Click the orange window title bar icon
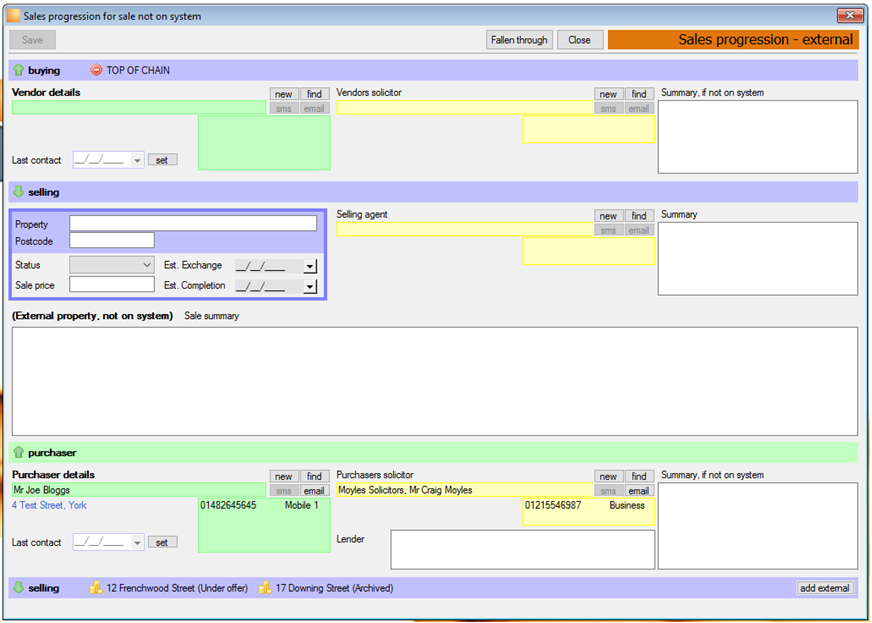Image resolution: width=872 pixels, height=623 pixels. (x=13, y=16)
